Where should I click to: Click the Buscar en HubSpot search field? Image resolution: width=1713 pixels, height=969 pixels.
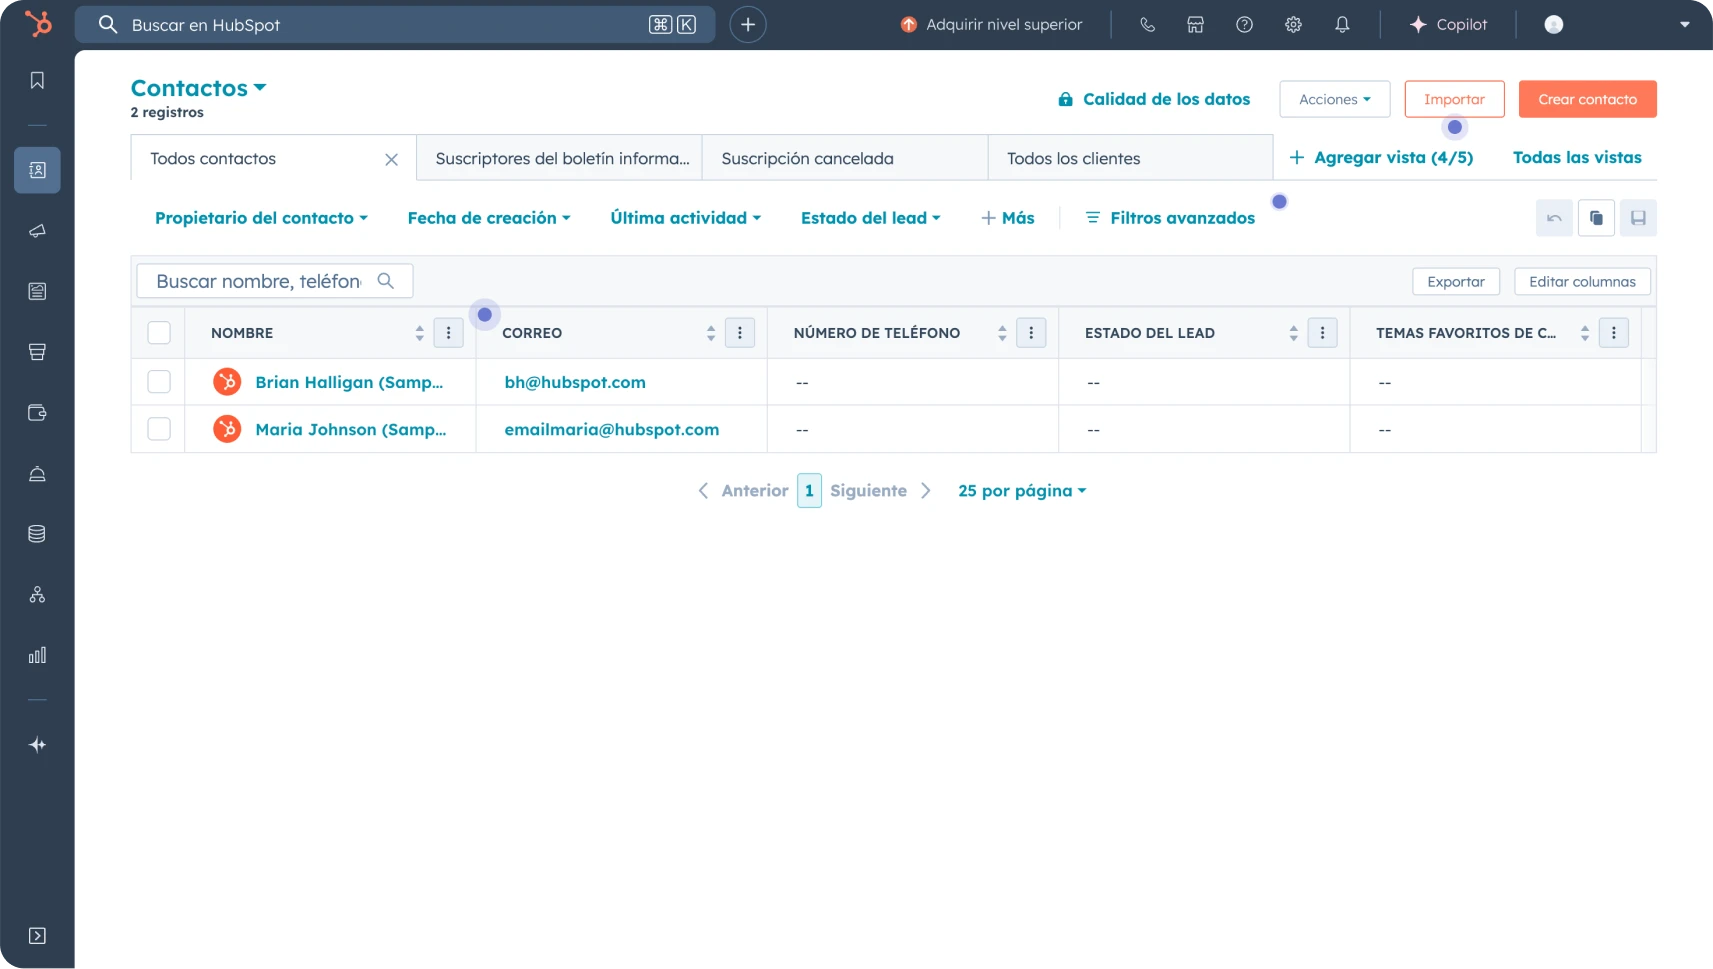tap(395, 24)
